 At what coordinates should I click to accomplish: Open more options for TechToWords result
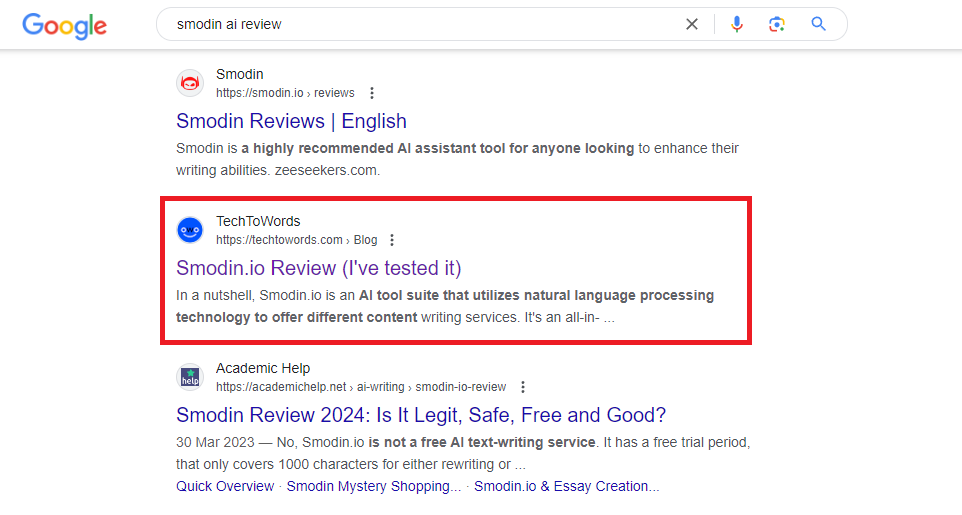tap(392, 240)
